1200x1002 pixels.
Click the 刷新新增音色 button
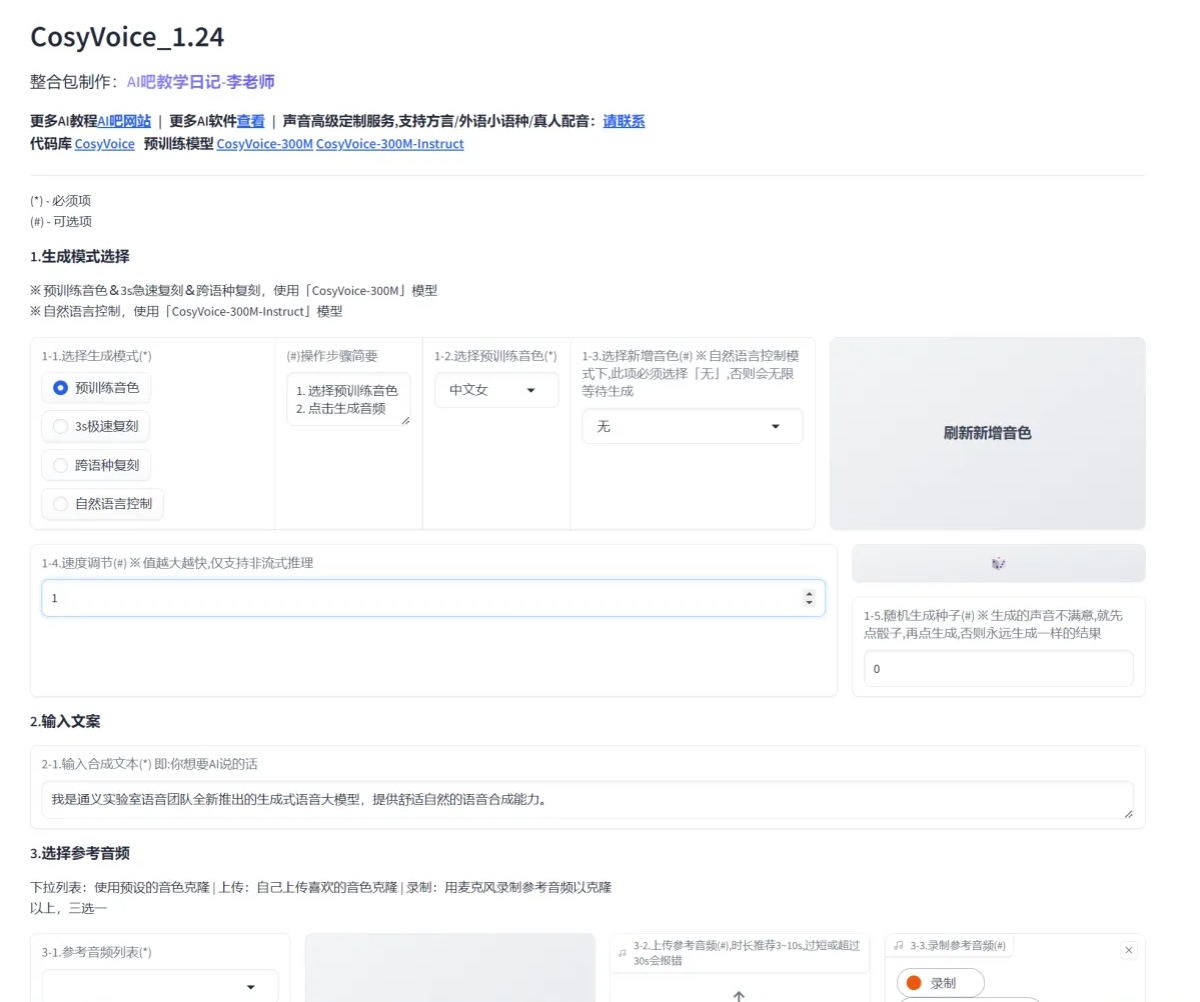click(988, 433)
